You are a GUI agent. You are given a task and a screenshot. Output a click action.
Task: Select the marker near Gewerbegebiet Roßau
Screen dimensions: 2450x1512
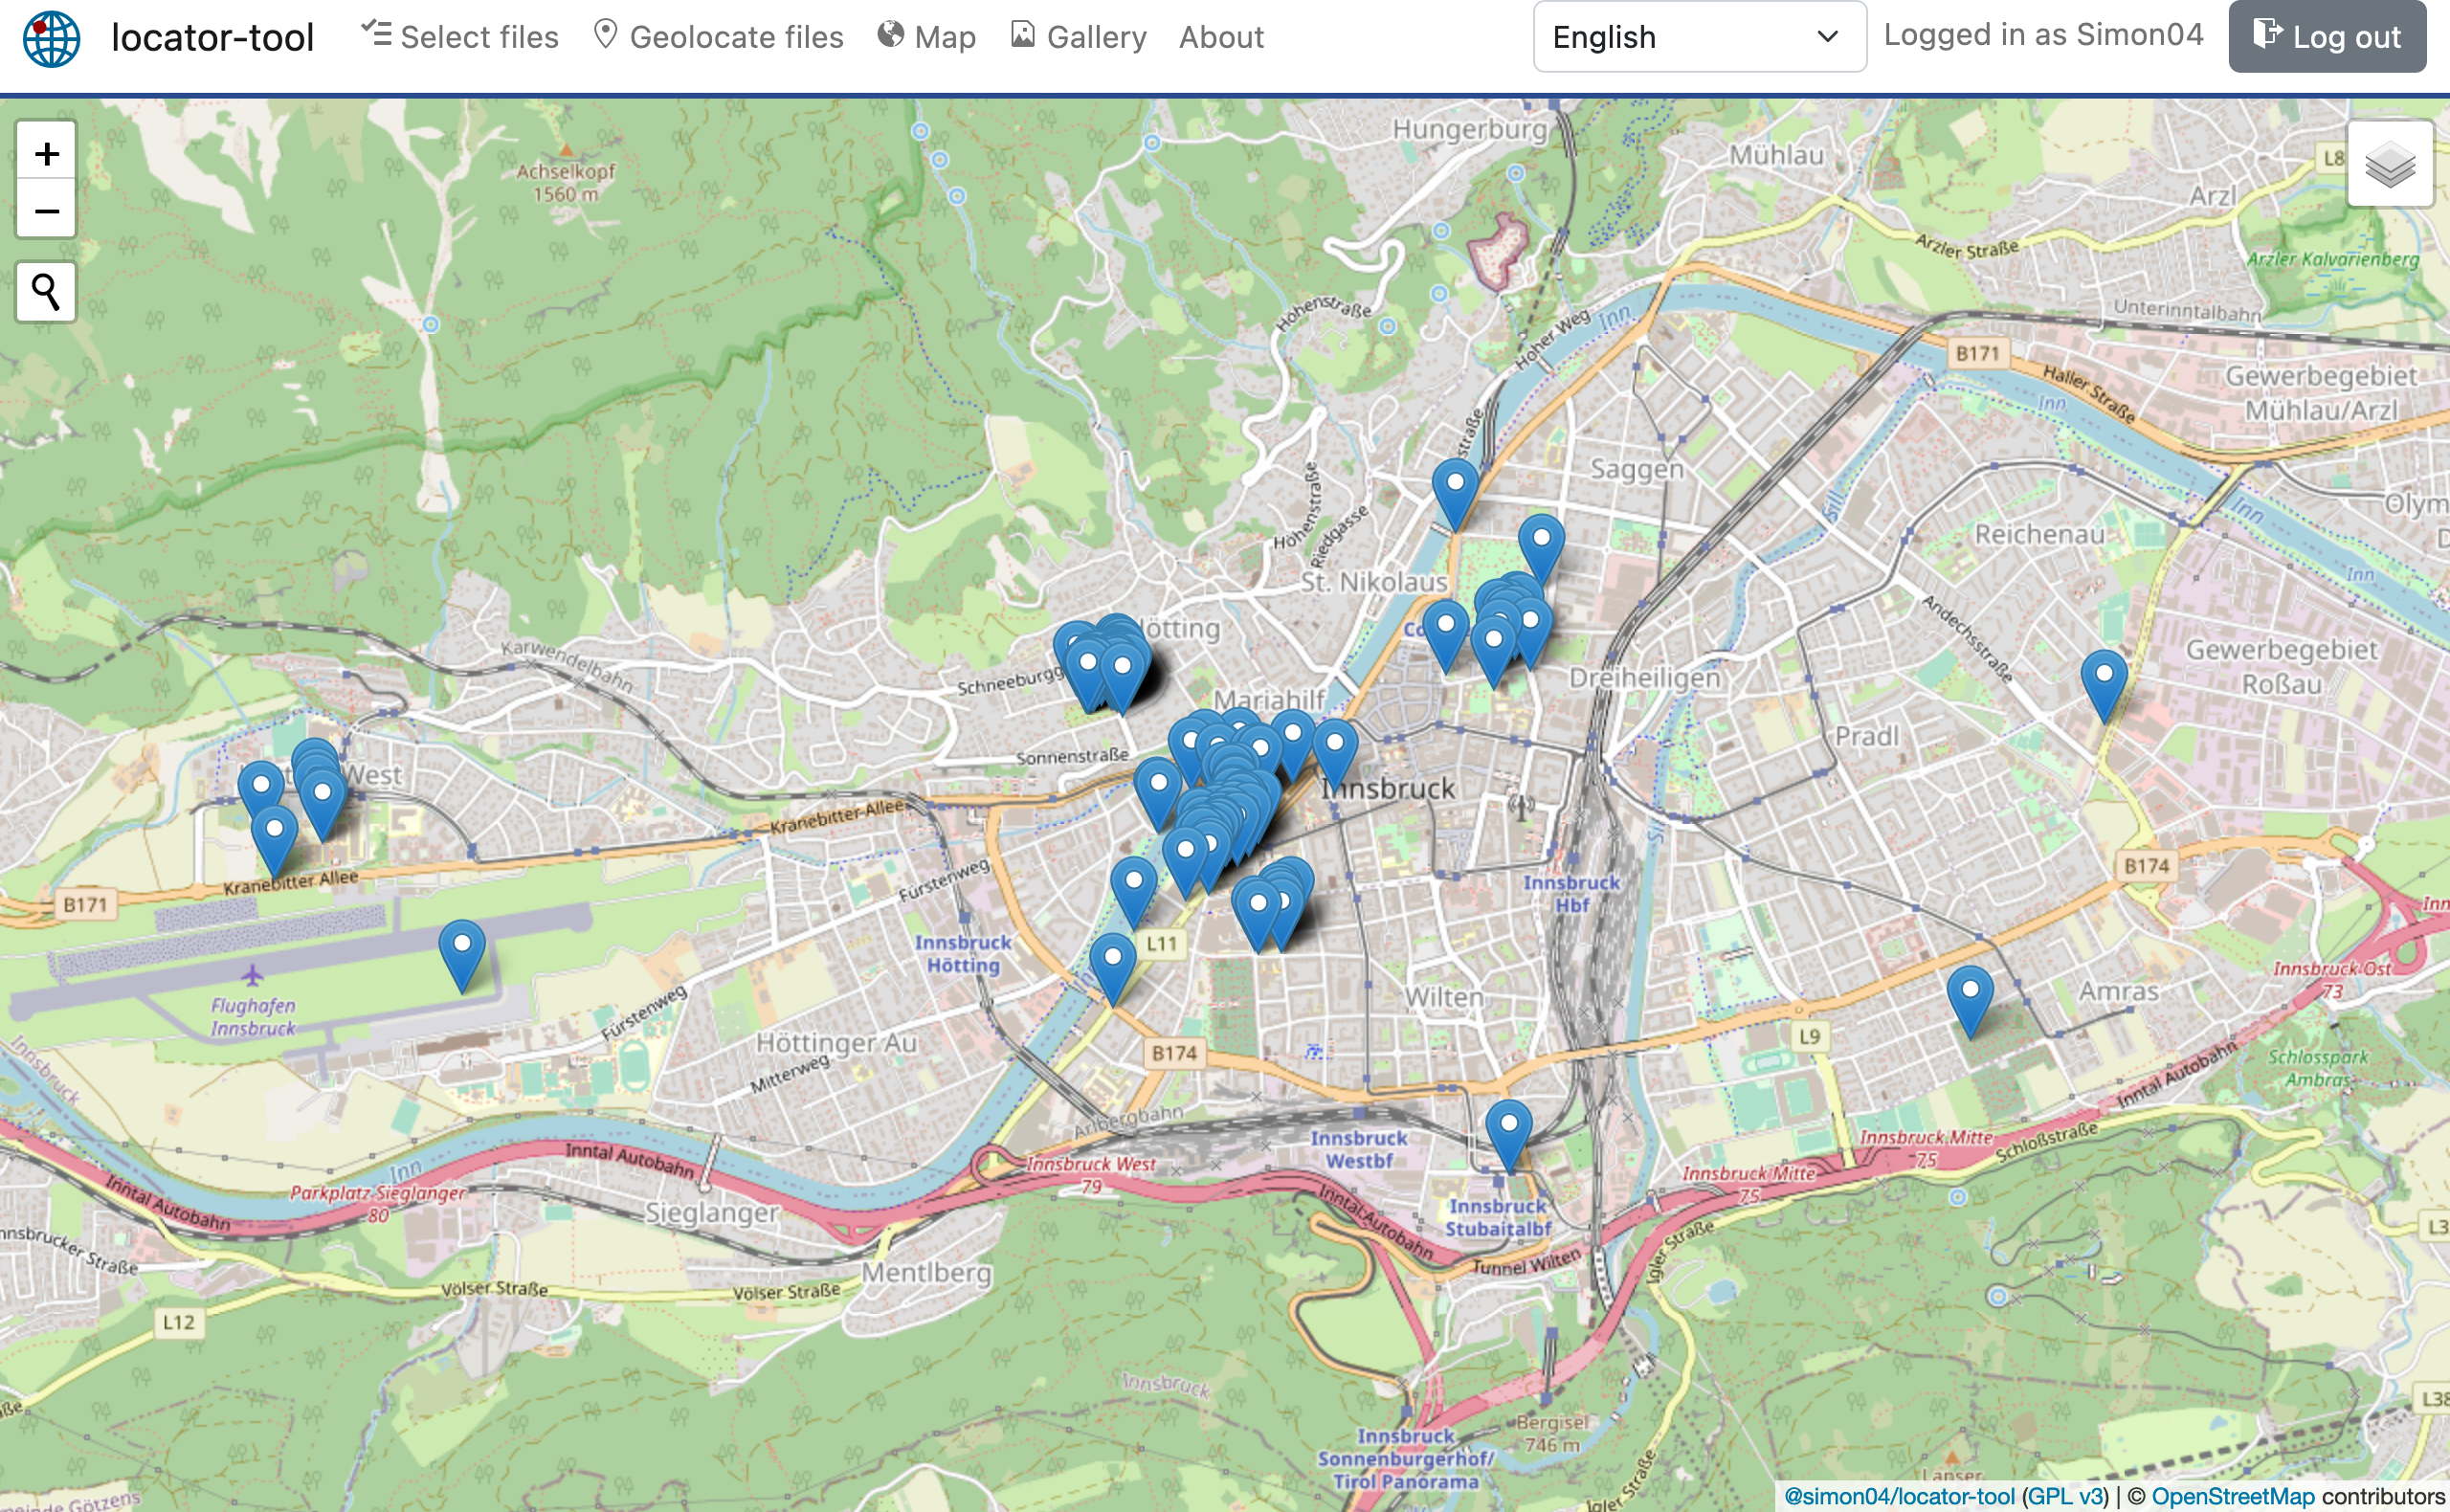click(x=2104, y=686)
